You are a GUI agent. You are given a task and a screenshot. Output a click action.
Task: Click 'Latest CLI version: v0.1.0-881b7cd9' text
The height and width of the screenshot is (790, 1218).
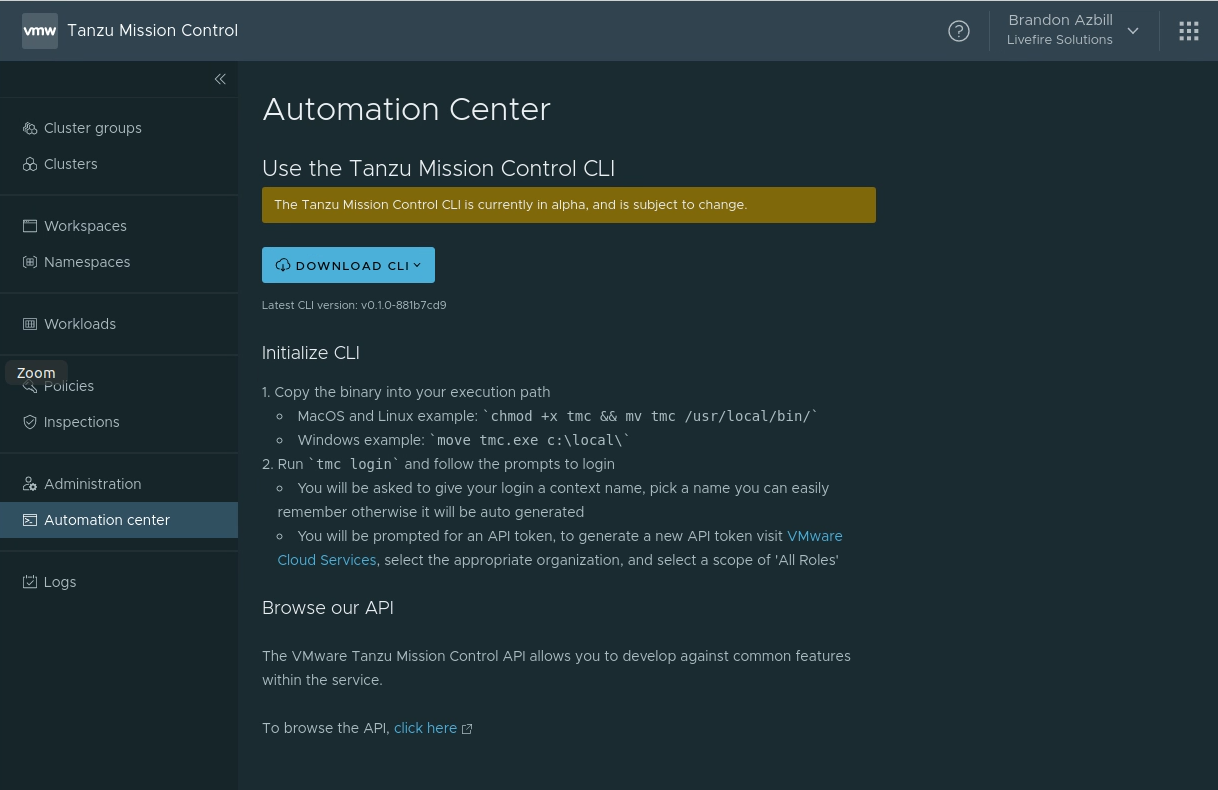354,305
